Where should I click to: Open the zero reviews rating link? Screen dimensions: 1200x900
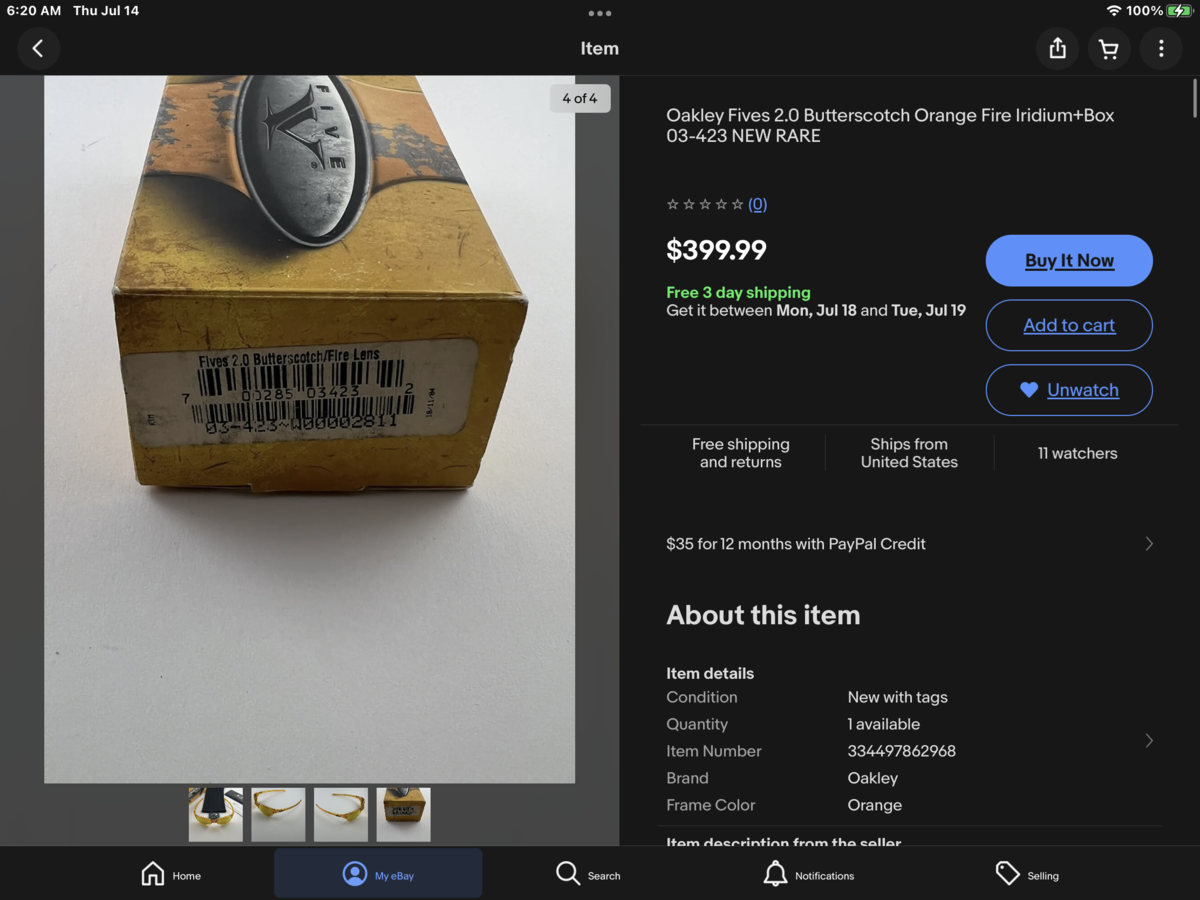click(757, 204)
